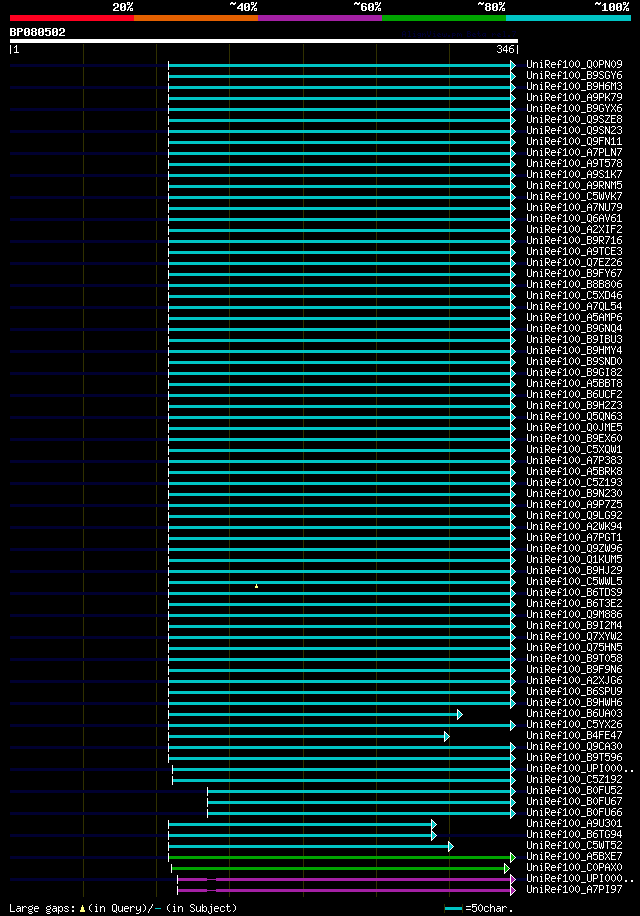Select the UniRef100_B9F9N6 label
640x916 pixels.
(x=574, y=669)
